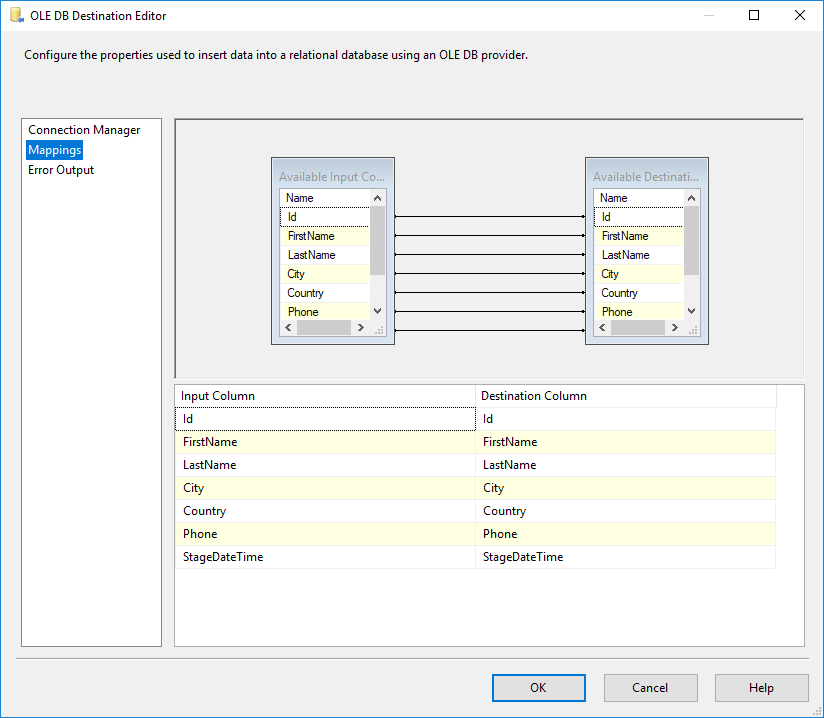Click left arrow in Available Destination Columns scrollbar

click(x=602, y=327)
